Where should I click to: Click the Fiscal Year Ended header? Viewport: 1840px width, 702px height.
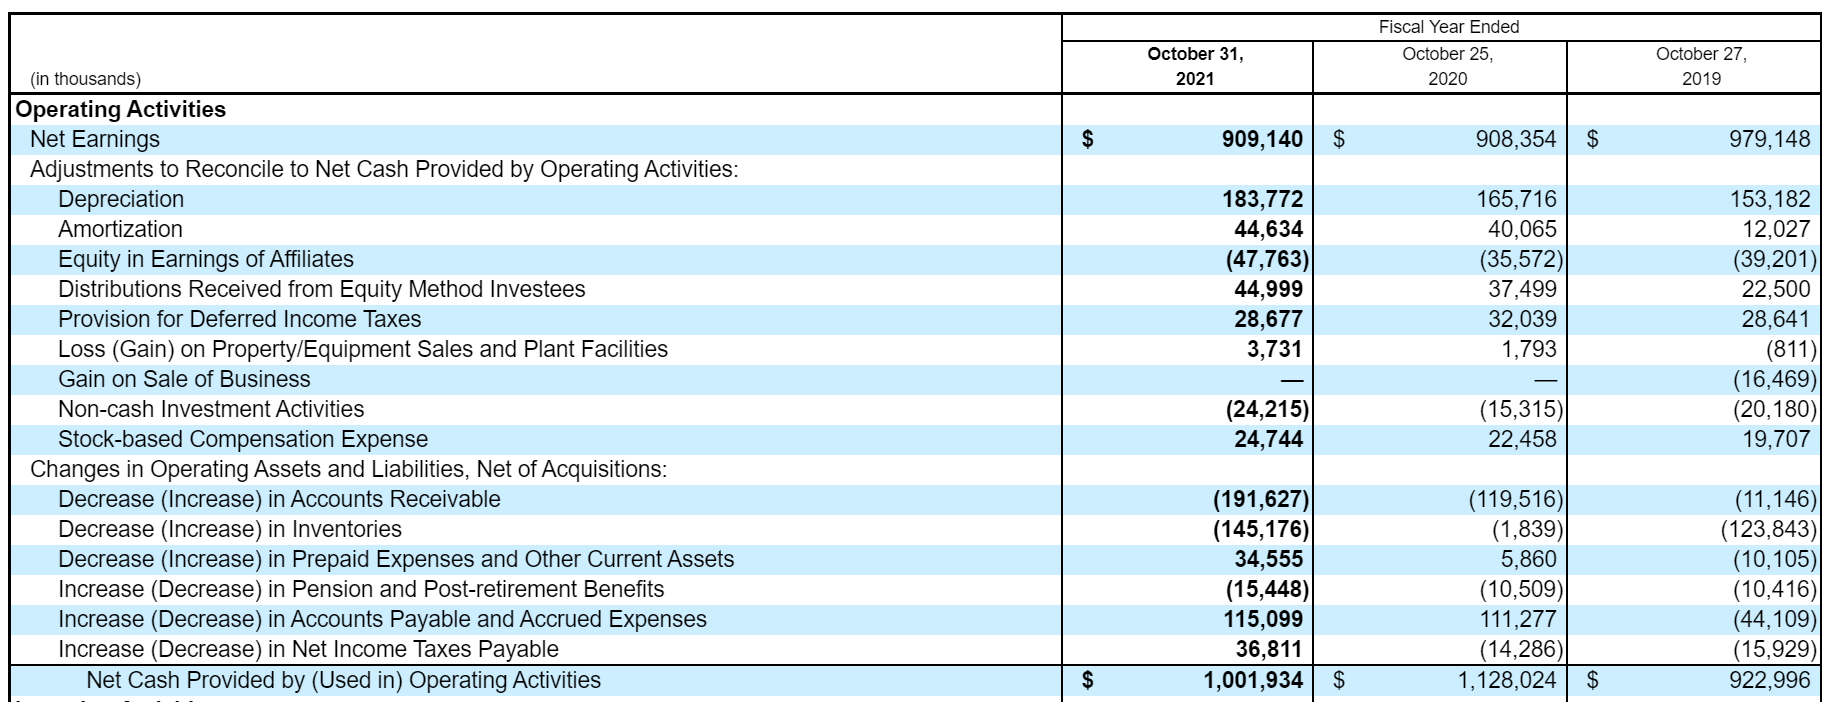(x=1448, y=27)
